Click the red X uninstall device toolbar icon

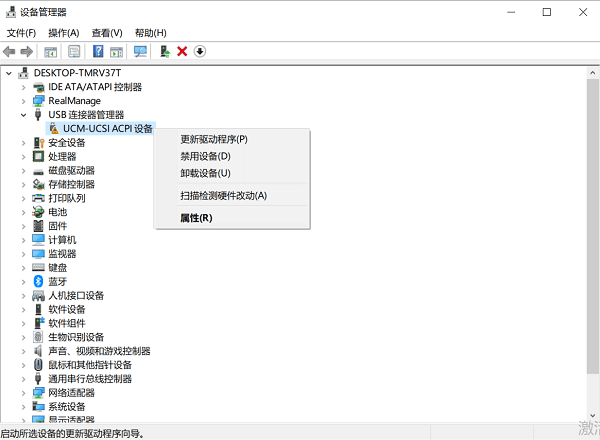[182, 51]
